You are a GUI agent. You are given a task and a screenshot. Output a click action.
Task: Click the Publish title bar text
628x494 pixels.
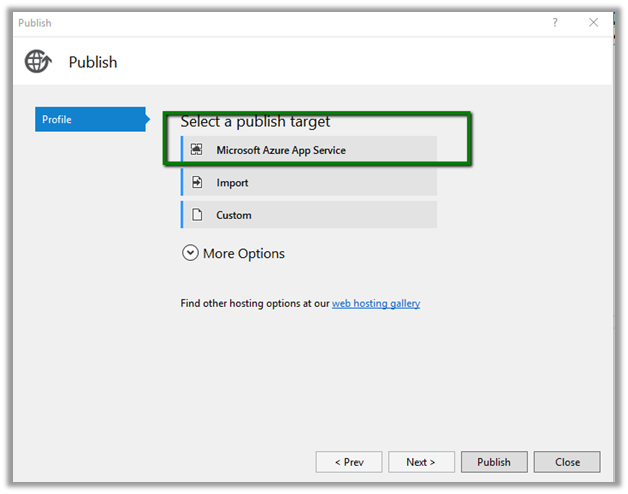tap(35, 23)
